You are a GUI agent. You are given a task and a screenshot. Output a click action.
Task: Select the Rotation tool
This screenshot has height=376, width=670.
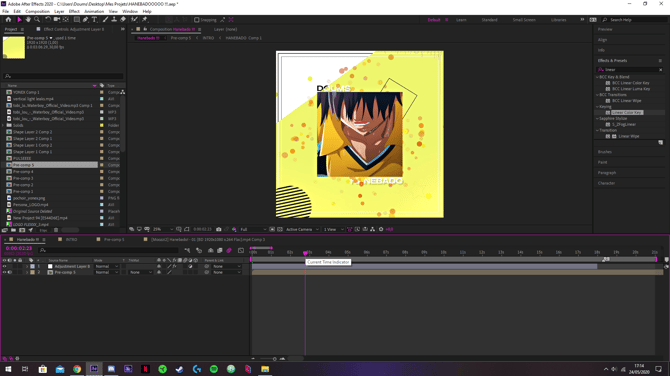click(48, 20)
